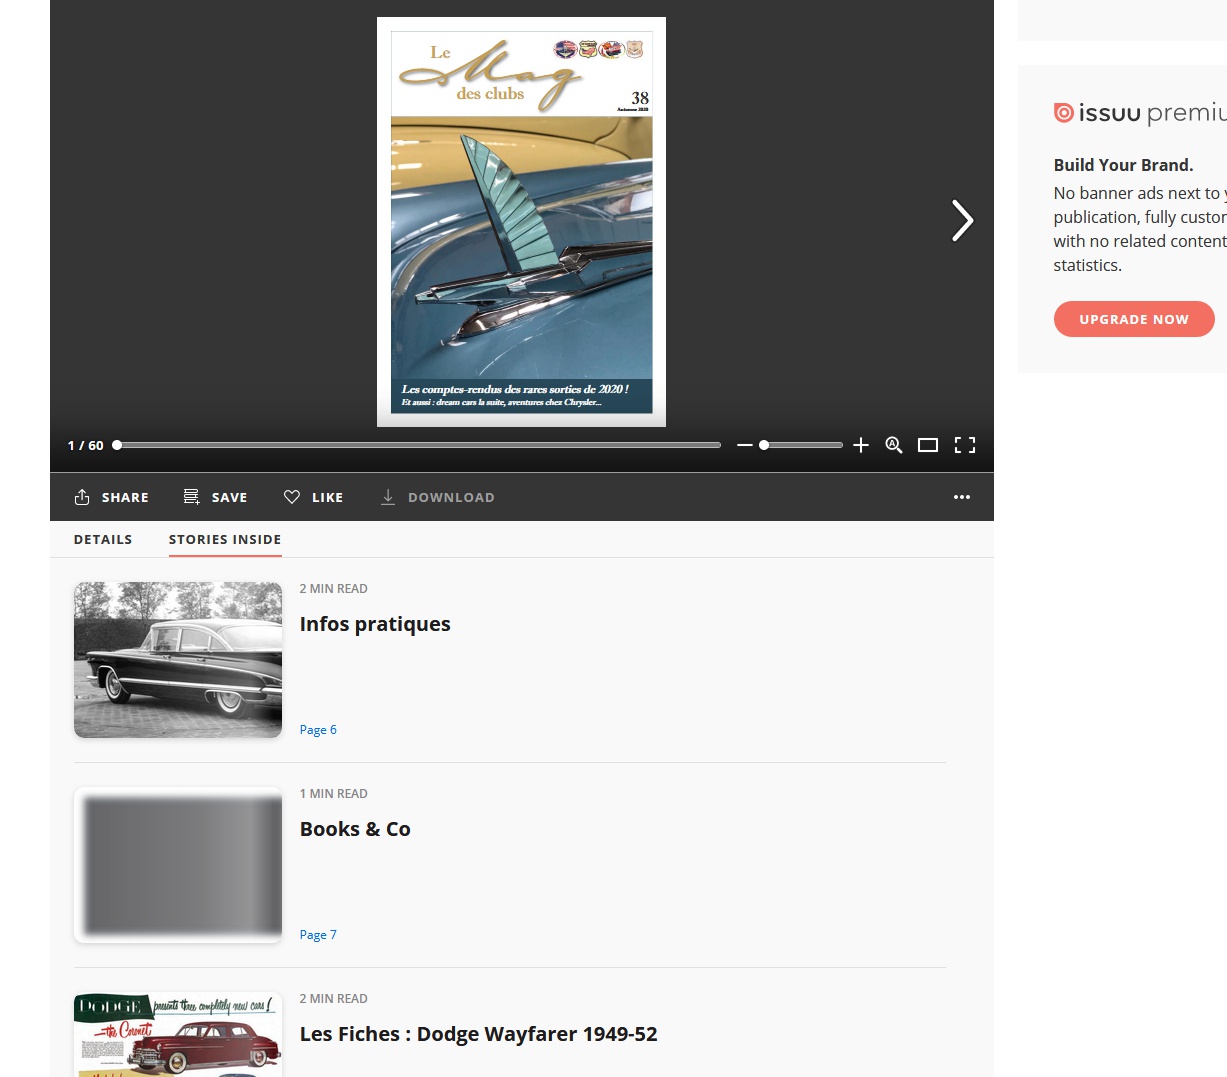The image size is (1227, 1077).
Task: Open Page 7 of Books & Co
Action: (x=318, y=934)
